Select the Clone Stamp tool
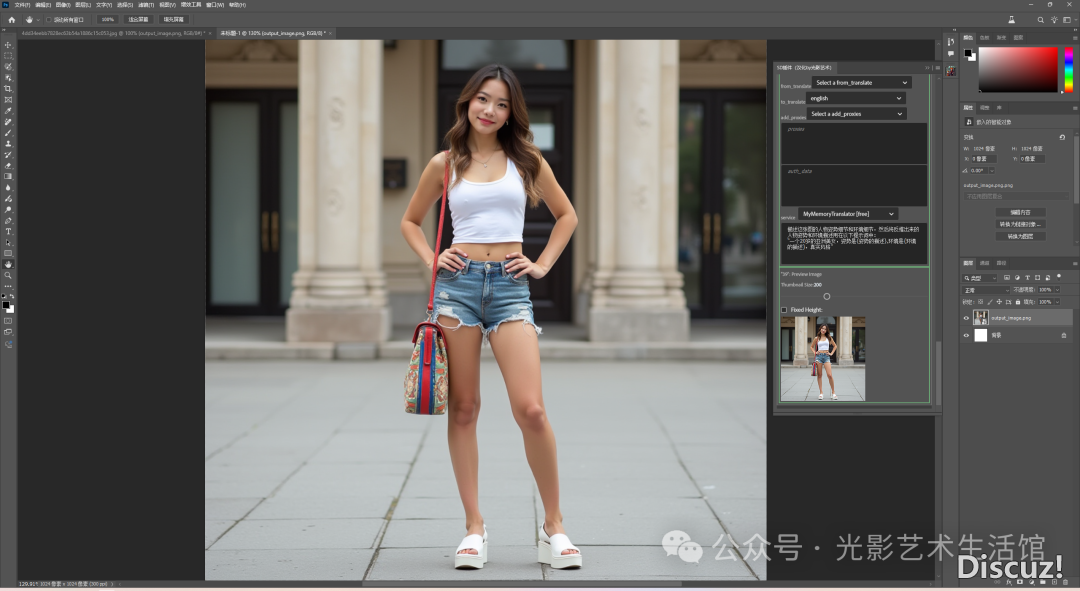 (8, 144)
